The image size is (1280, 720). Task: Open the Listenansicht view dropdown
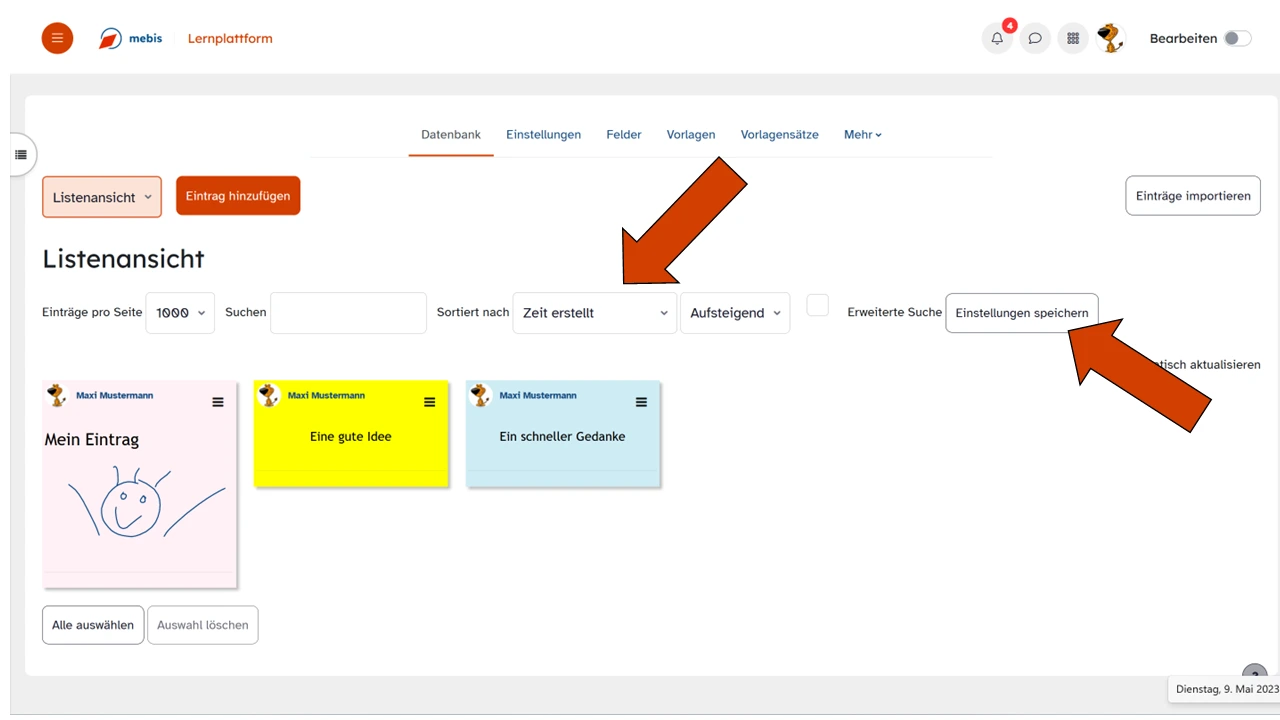click(x=102, y=197)
